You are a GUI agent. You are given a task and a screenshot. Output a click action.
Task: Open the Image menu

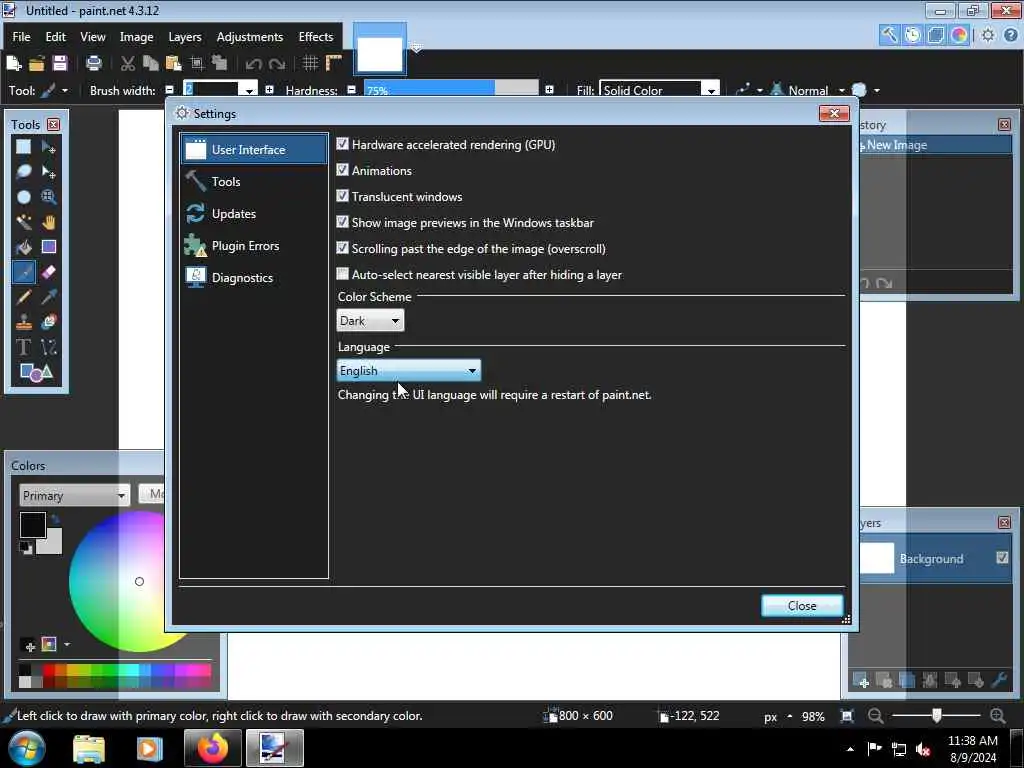(x=136, y=37)
